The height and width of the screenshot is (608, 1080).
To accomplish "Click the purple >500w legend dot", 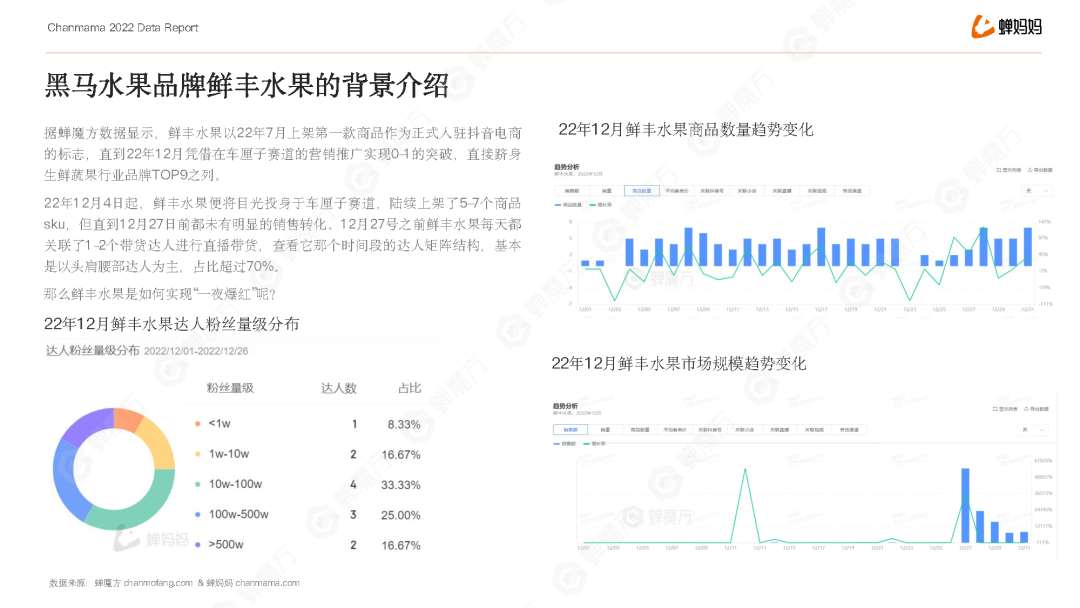I will tap(198, 545).
